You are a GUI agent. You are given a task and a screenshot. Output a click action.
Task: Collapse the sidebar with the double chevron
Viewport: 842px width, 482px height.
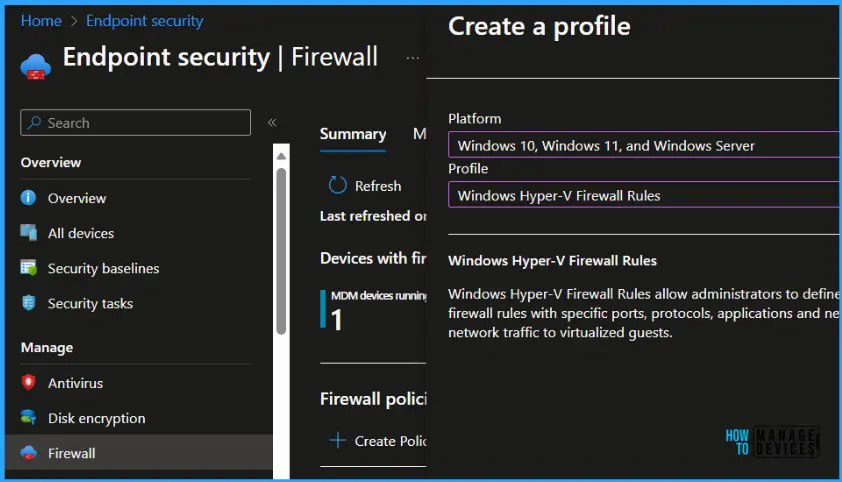point(272,122)
